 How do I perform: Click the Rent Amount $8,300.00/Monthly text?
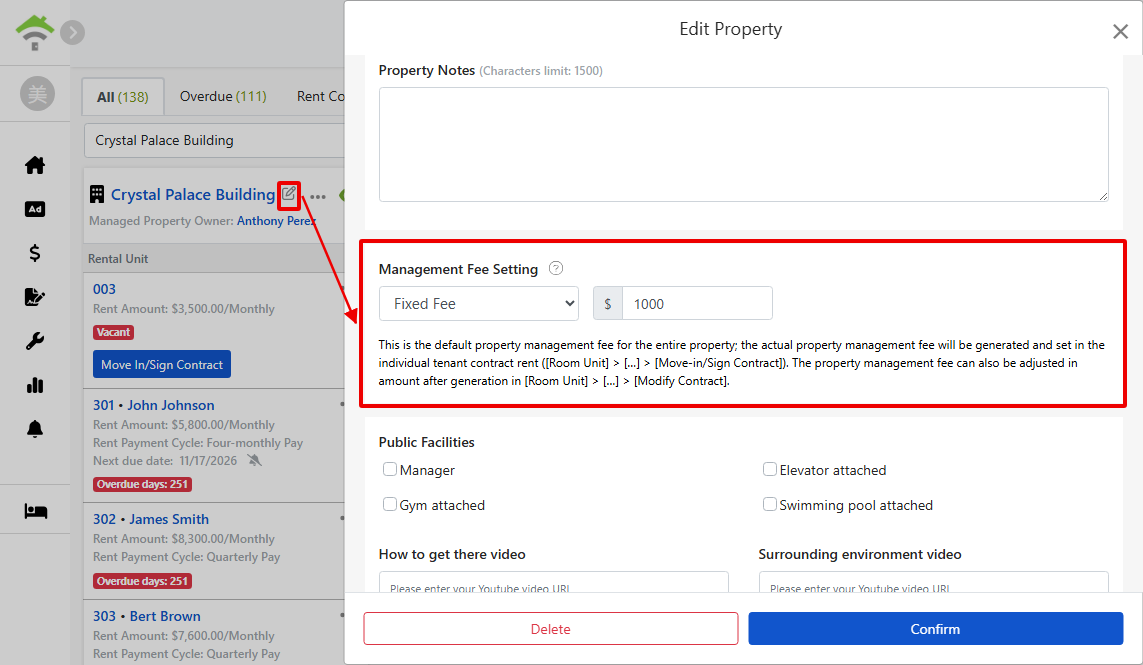[184, 539]
